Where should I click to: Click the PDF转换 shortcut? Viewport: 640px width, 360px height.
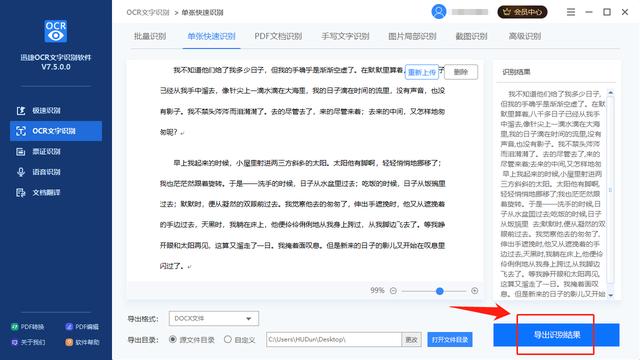click(x=28, y=327)
